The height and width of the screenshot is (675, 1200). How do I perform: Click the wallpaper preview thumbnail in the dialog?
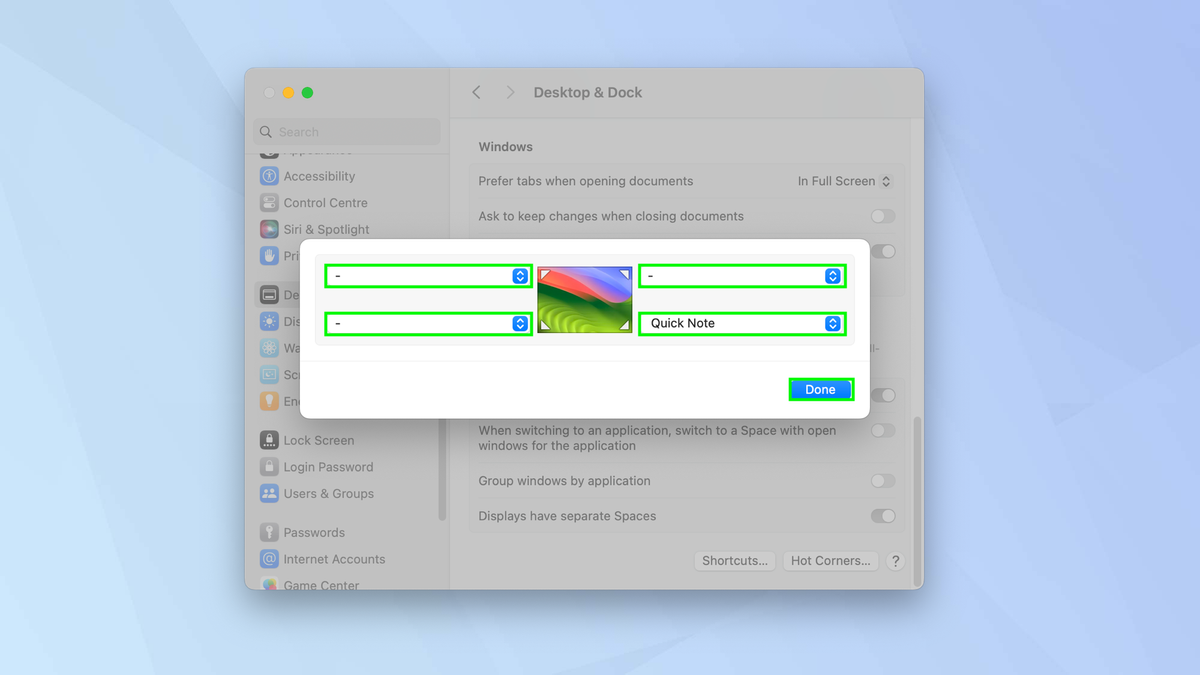tap(584, 299)
